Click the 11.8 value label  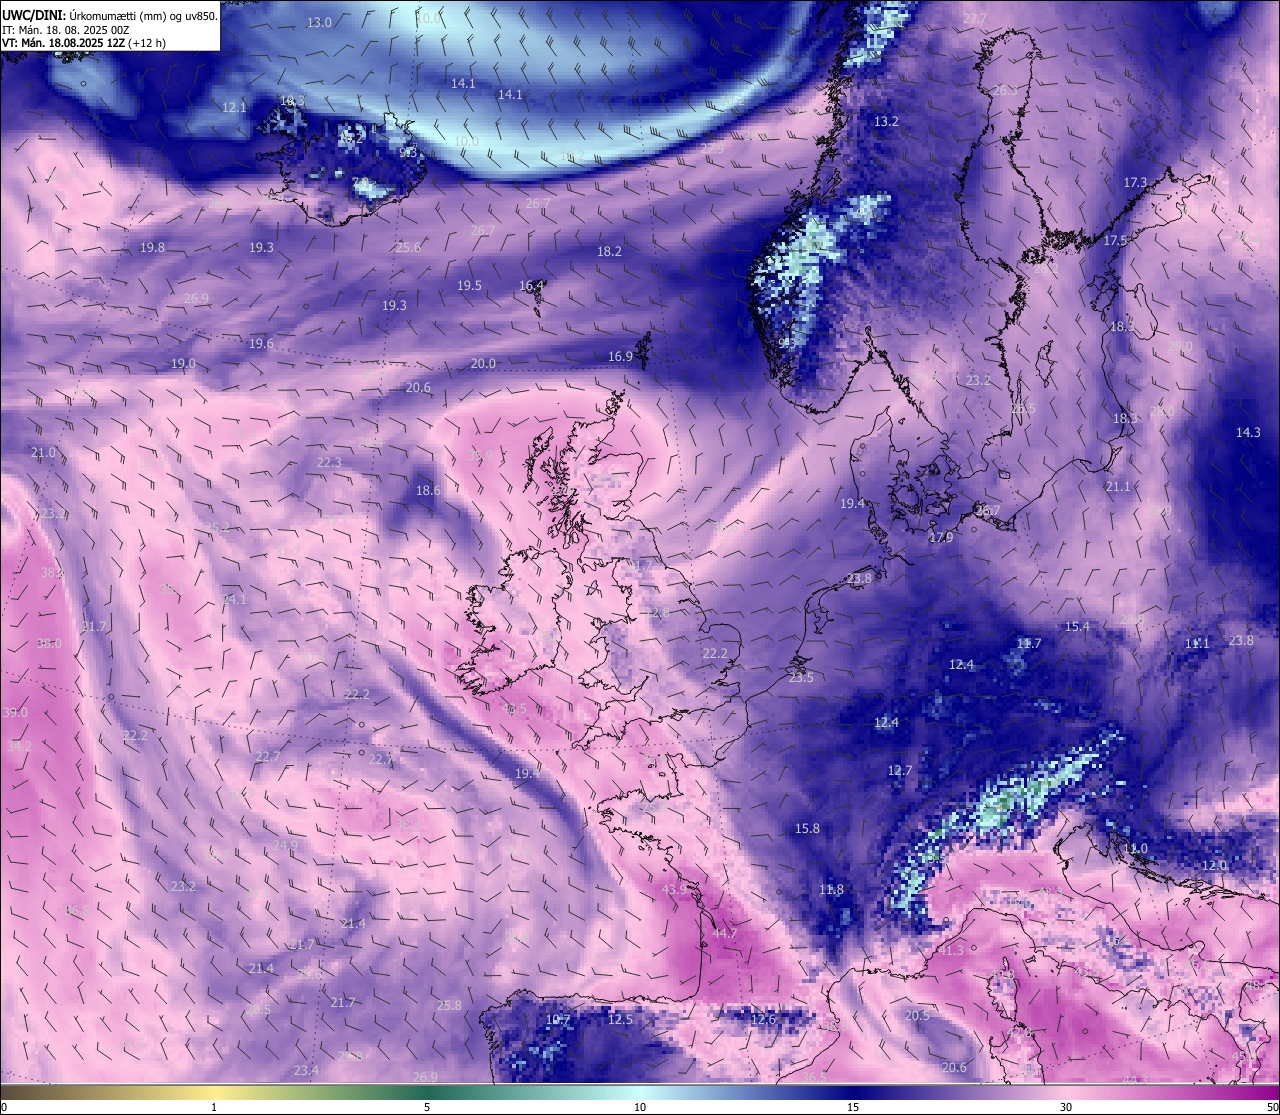click(831, 889)
